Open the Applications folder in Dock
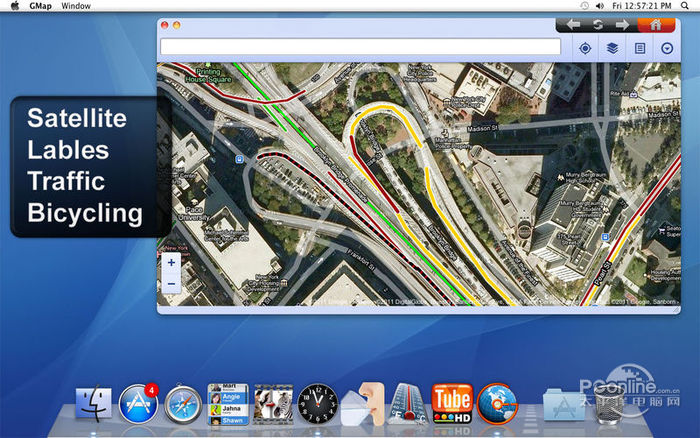700x438 pixels. 564,405
